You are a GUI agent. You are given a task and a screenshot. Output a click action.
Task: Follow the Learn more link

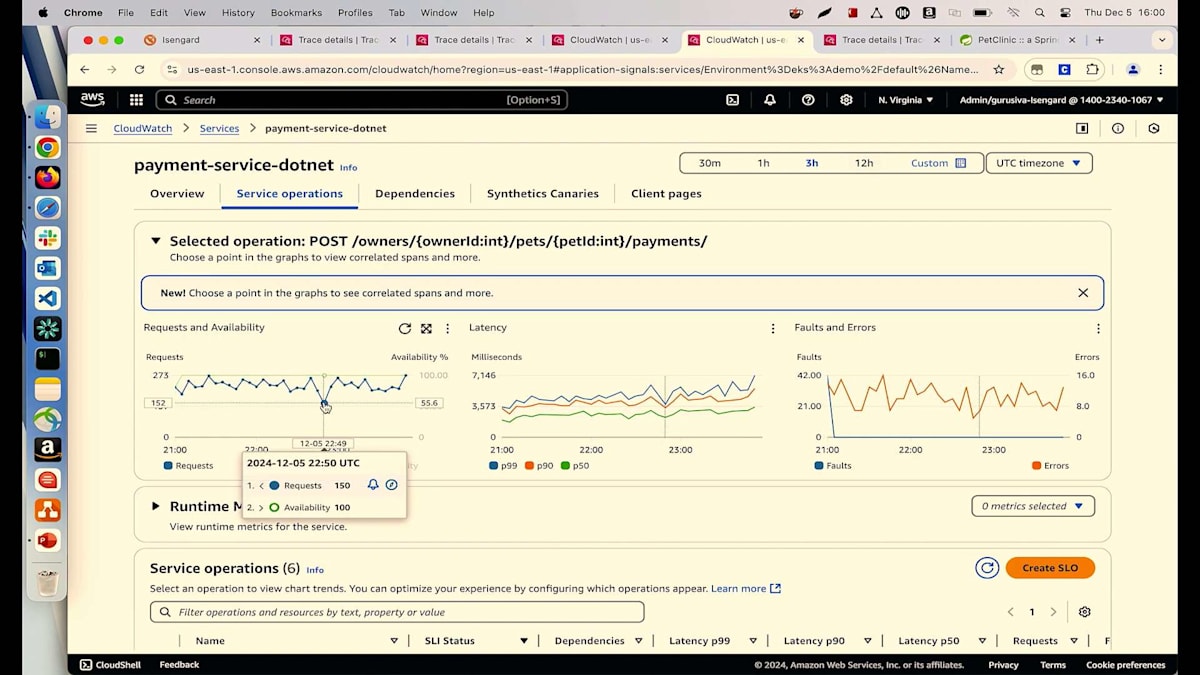(x=746, y=589)
